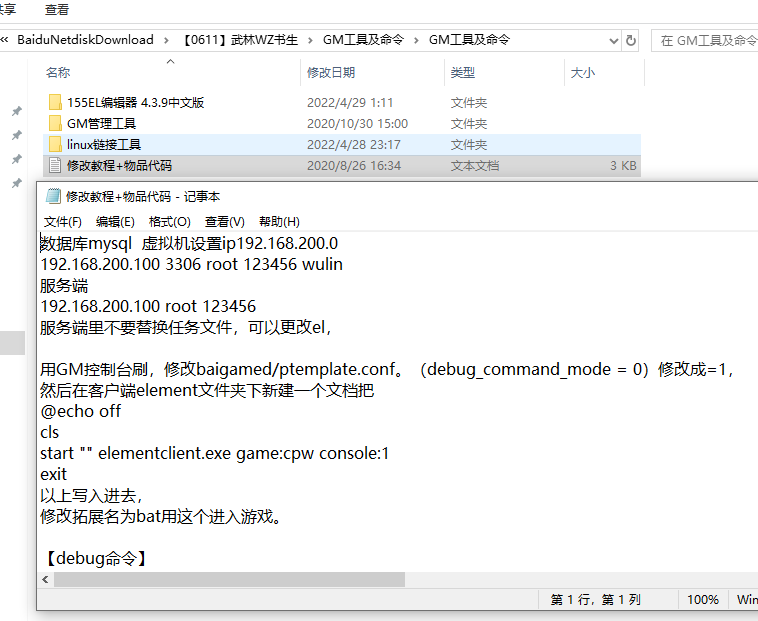
Task: Click the GM管理工具 folder icon
Action: [x=55, y=123]
